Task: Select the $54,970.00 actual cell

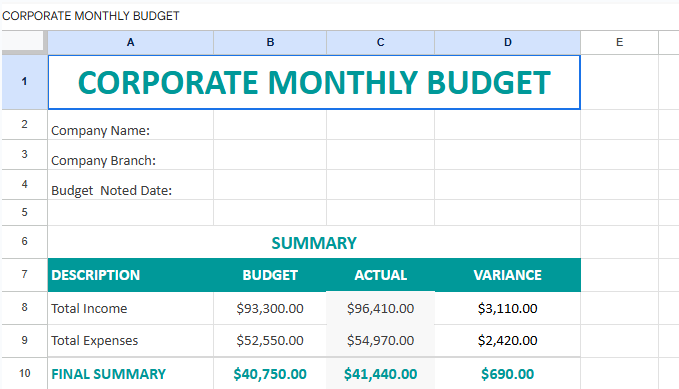Action: tap(381, 340)
